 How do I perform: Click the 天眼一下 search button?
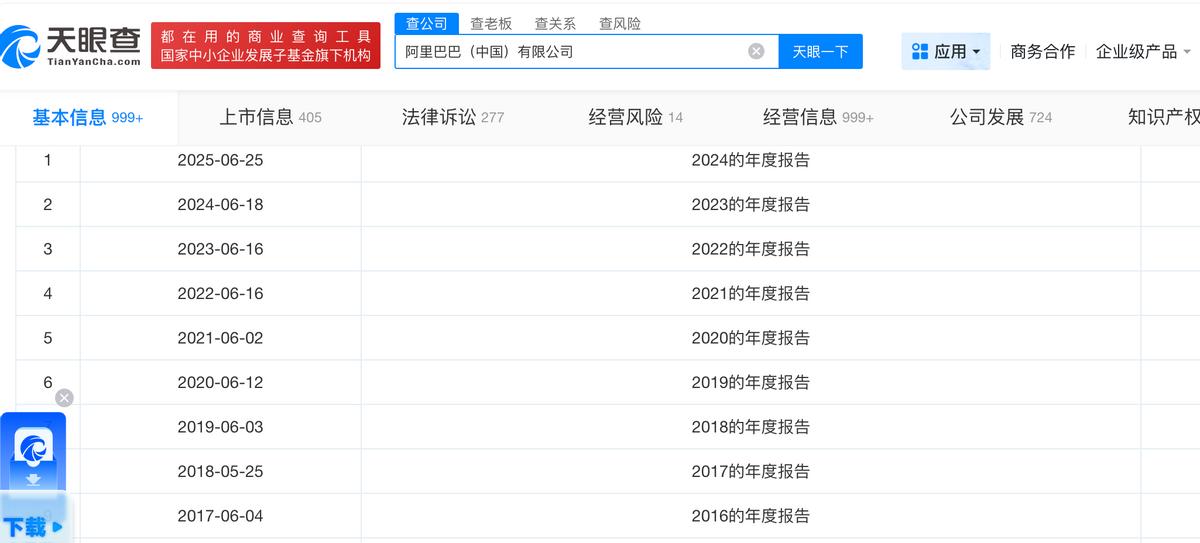tap(820, 51)
